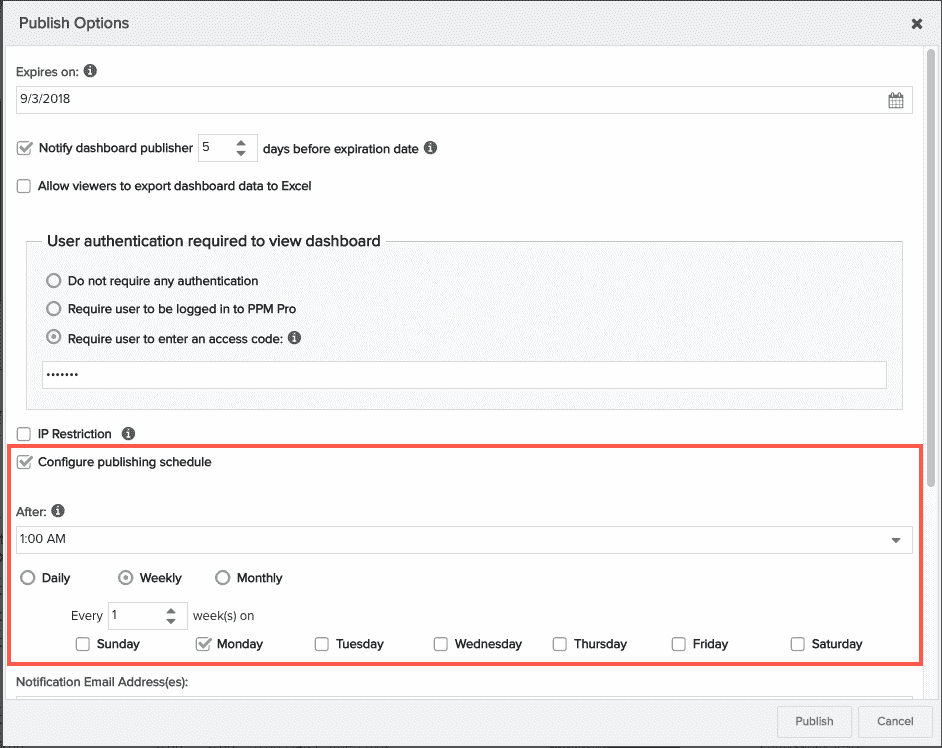Click the dialog's vertical scrollbar

pyautogui.click(x=931, y=268)
